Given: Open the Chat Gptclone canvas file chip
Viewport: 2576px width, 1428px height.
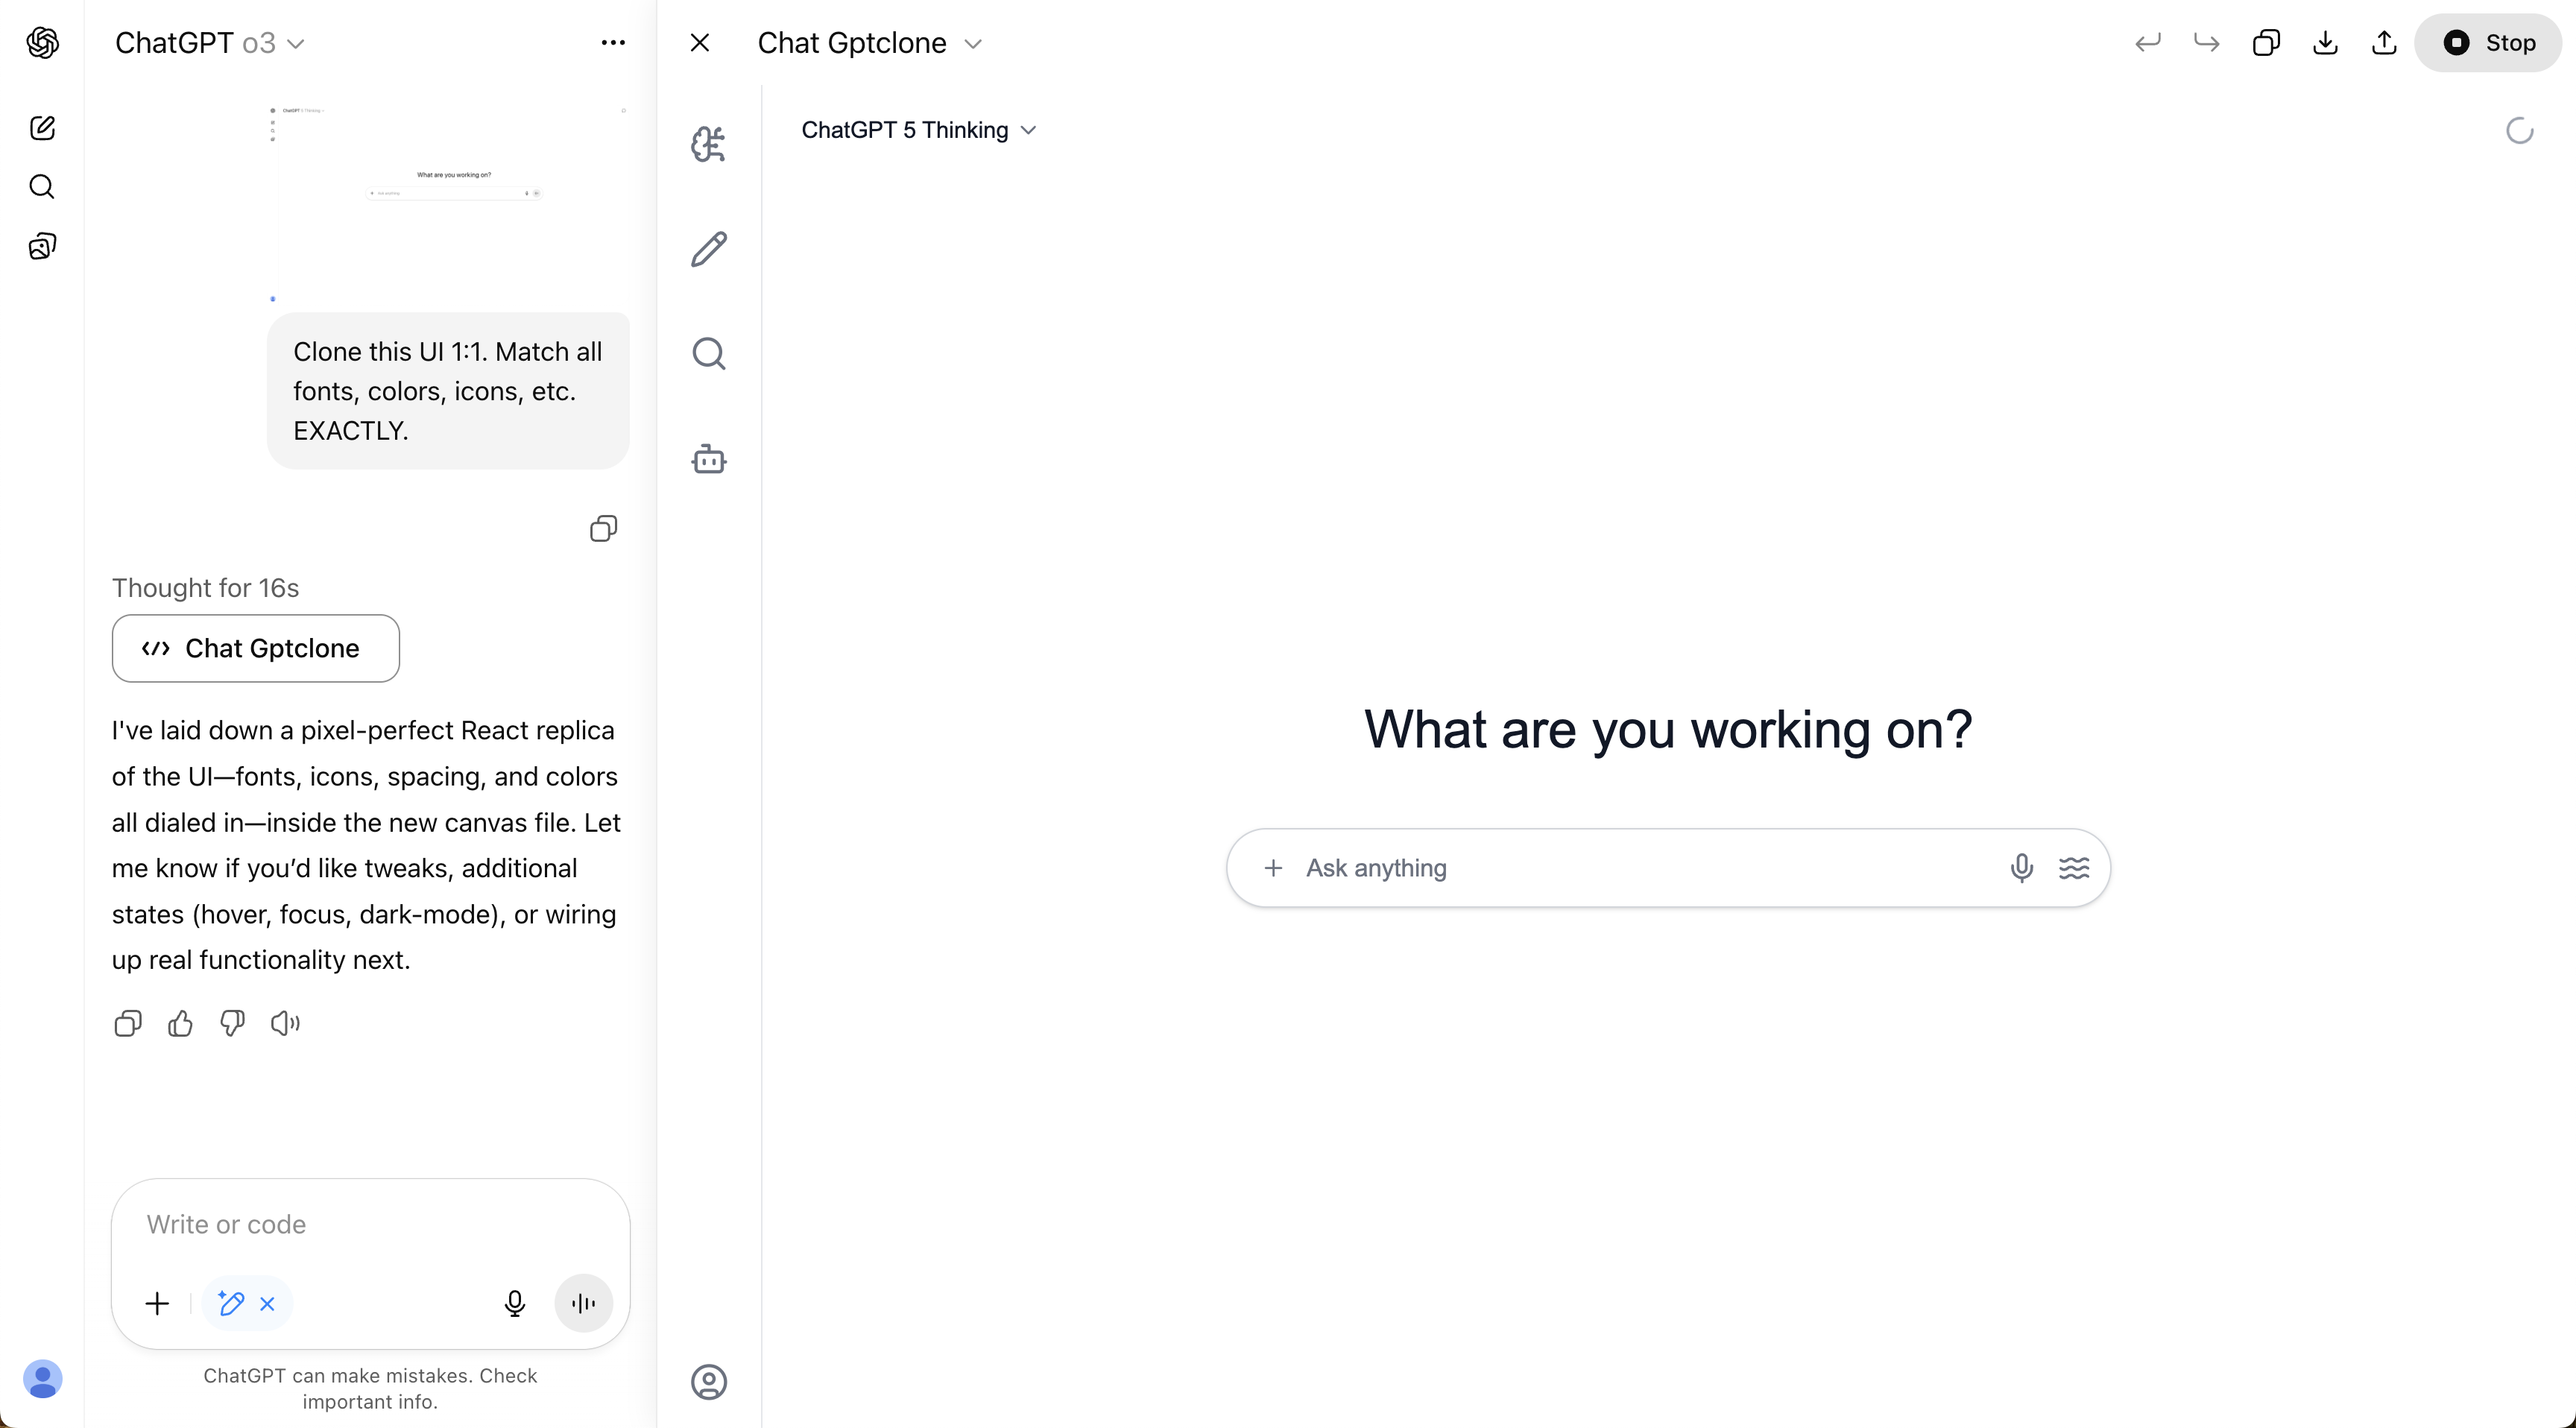Looking at the screenshot, I should (x=256, y=648).
